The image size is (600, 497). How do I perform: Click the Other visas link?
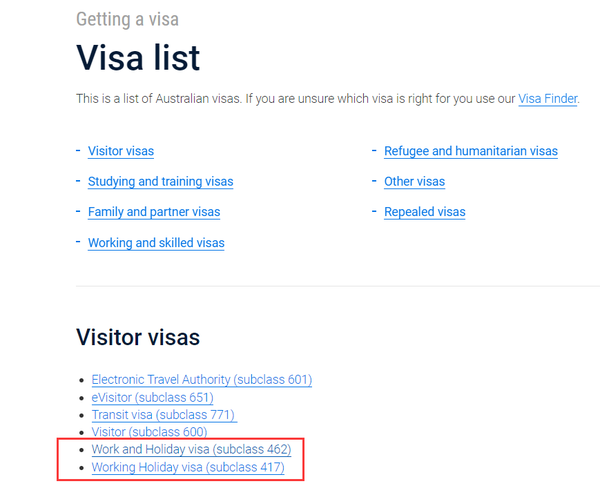pyautogui.click(x=414, y=182)
